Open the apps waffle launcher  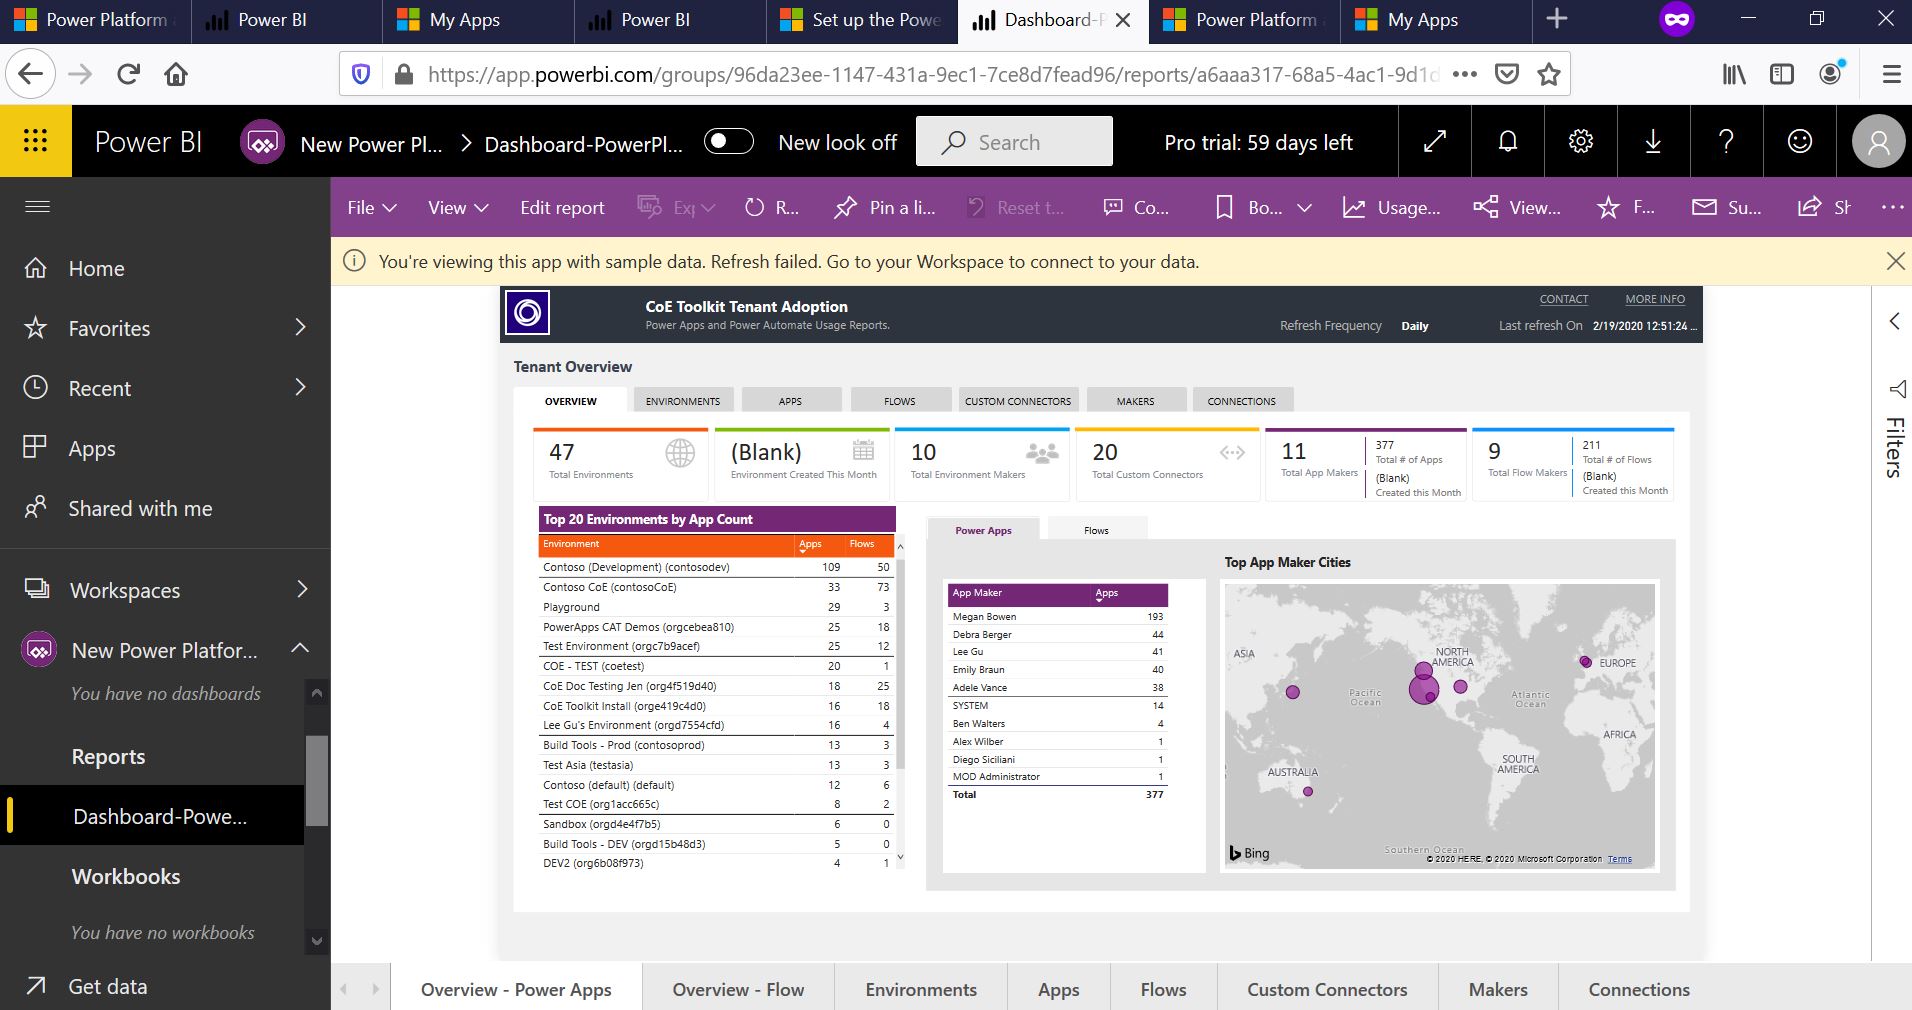(x=36, y=141)
